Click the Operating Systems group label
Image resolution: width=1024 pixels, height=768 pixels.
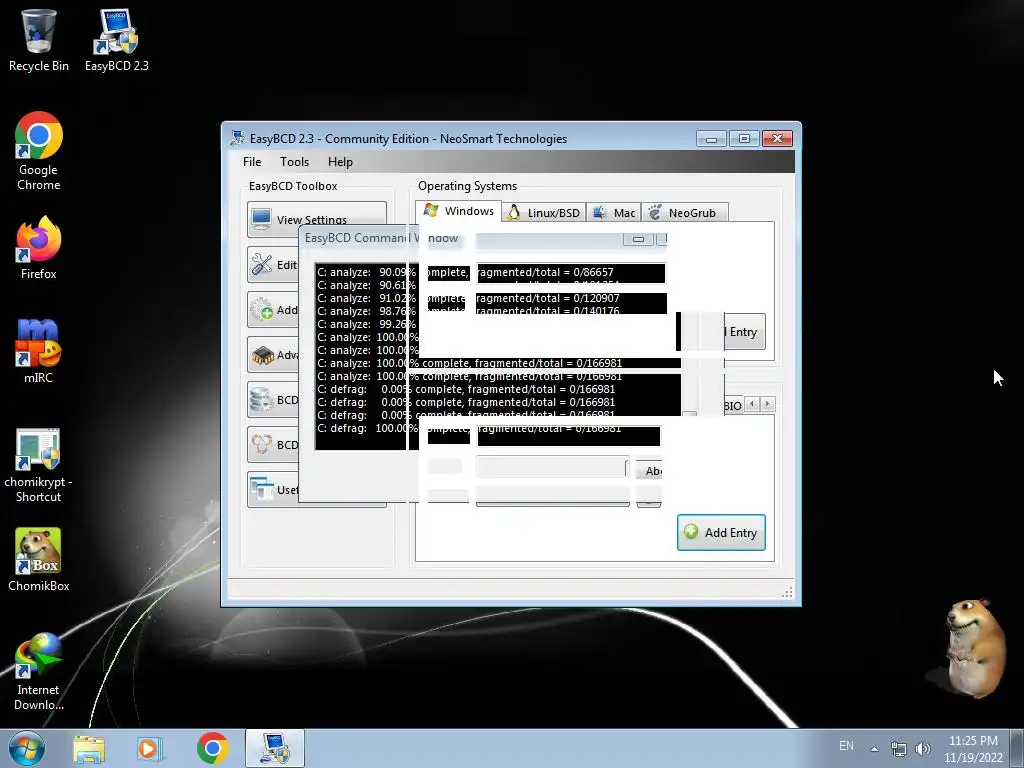(468, 186)
